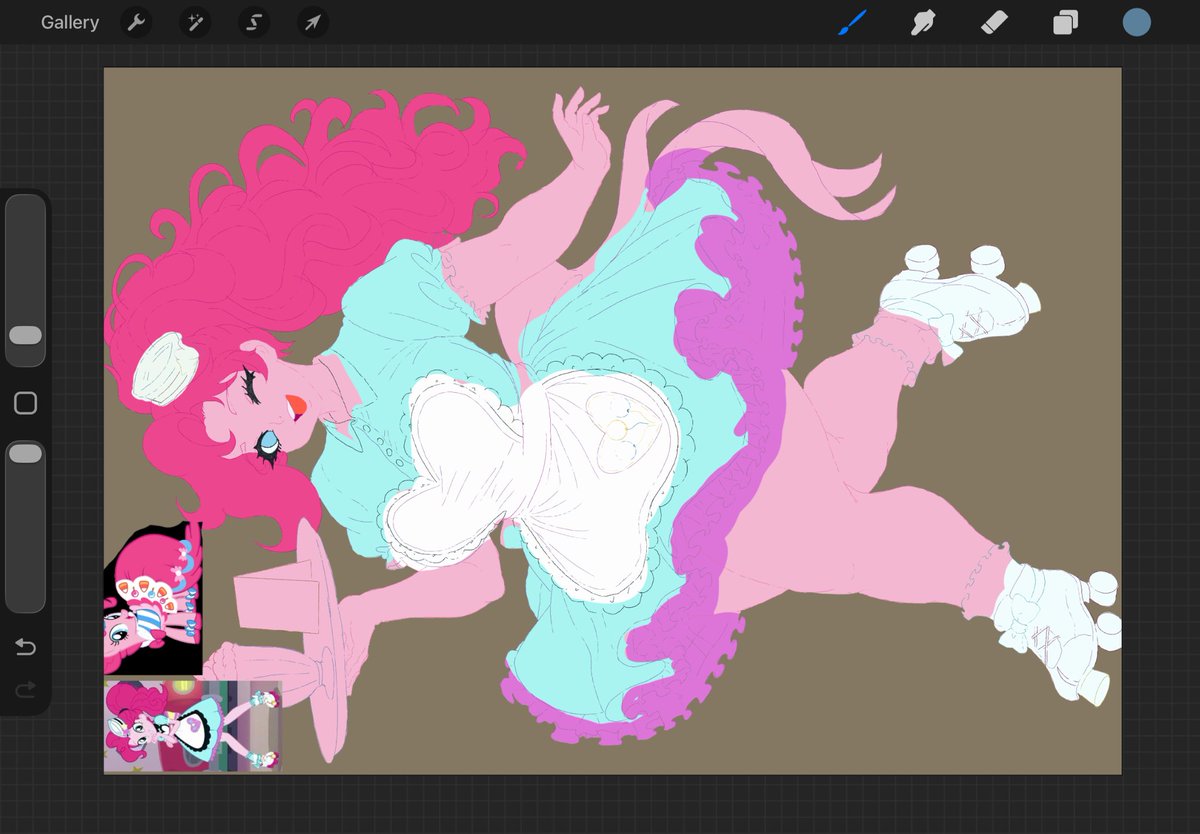
Task: Open the Layers panel
Action: (x=1065, y=22)
